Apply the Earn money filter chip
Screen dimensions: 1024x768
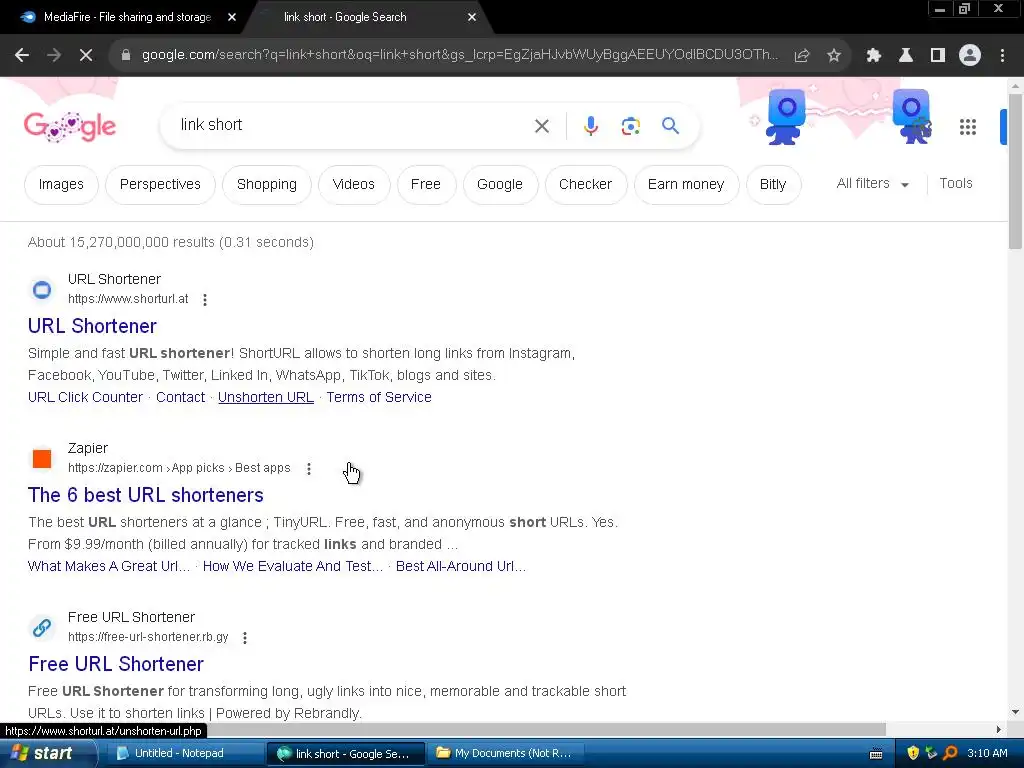coord(686,185)
